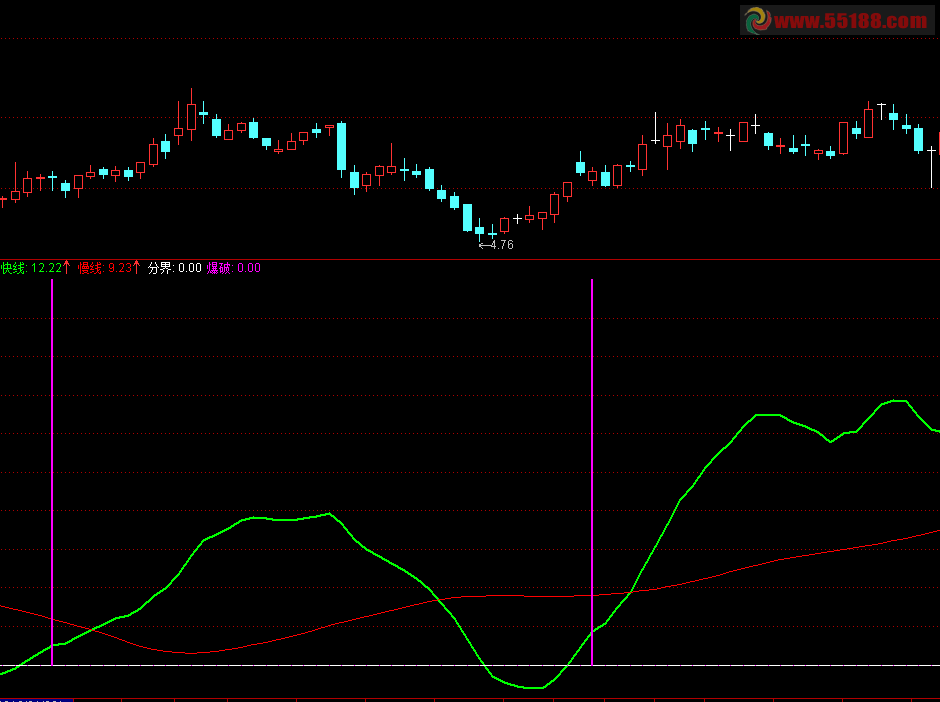Click the green fast line's lowest trough
Image resolution: width=940 pixels, height=702 pixels.
coord(535,688)
